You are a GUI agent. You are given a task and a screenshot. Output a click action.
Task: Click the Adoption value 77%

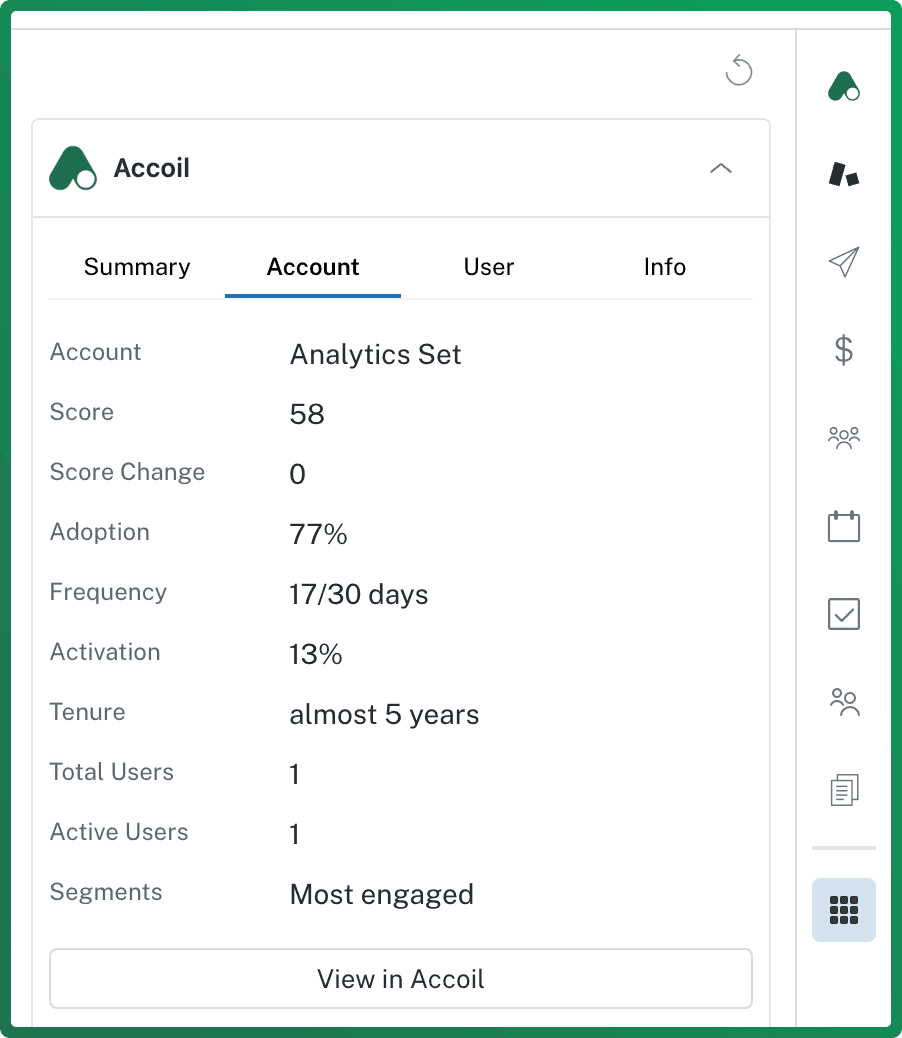318,534
